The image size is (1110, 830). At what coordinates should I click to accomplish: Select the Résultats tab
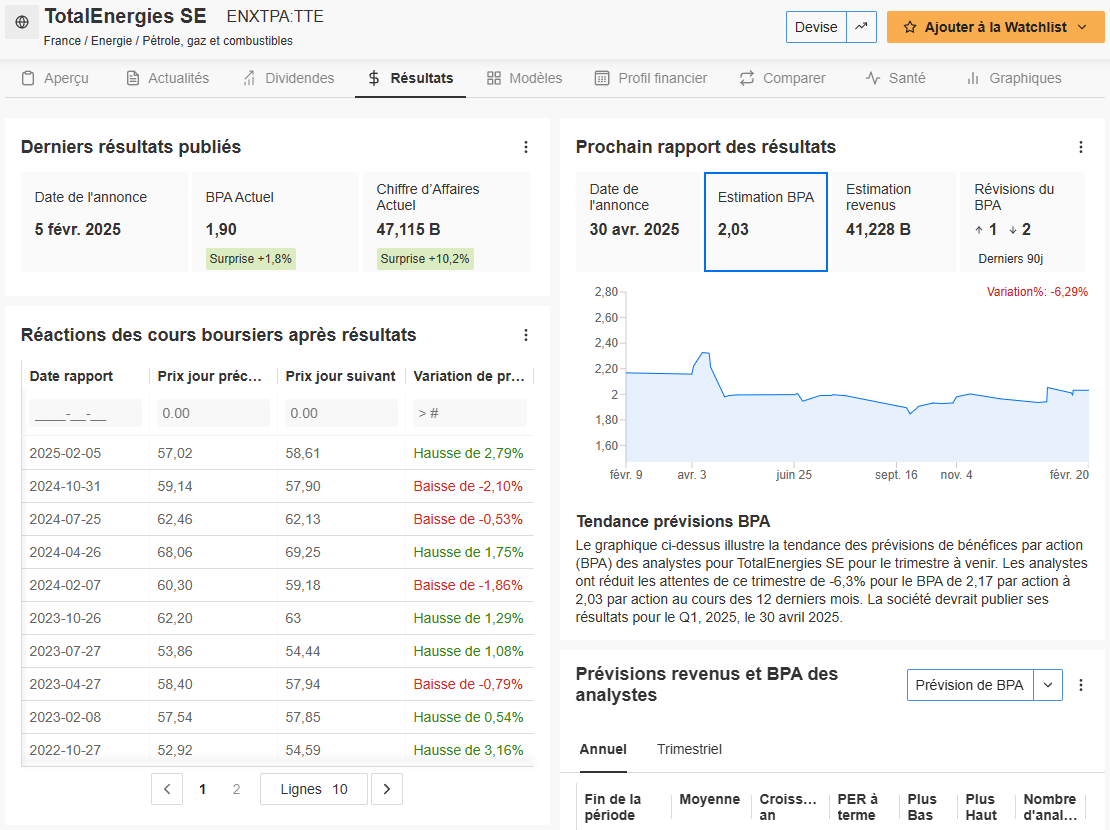click(x=411, y=78)
